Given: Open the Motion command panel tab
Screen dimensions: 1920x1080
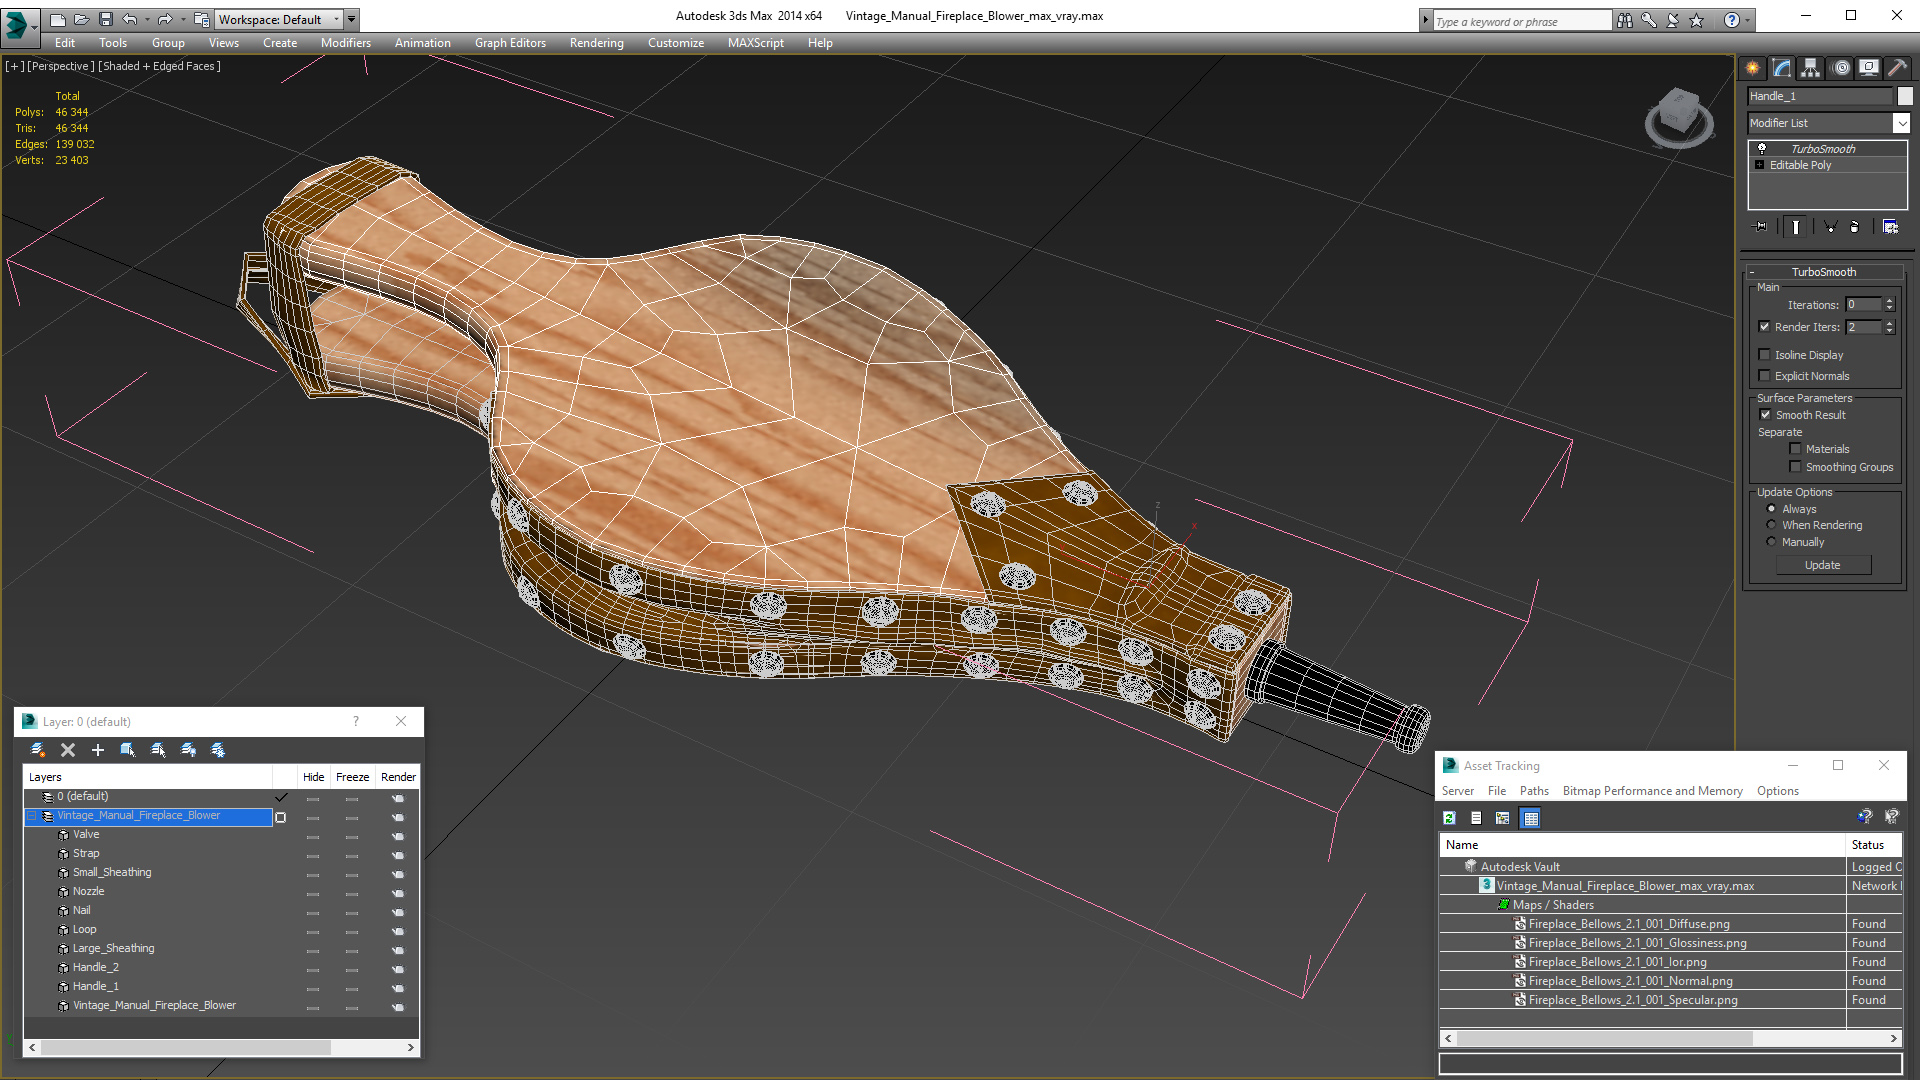Looking at the screenshot, I should (x=1841, y=68).
